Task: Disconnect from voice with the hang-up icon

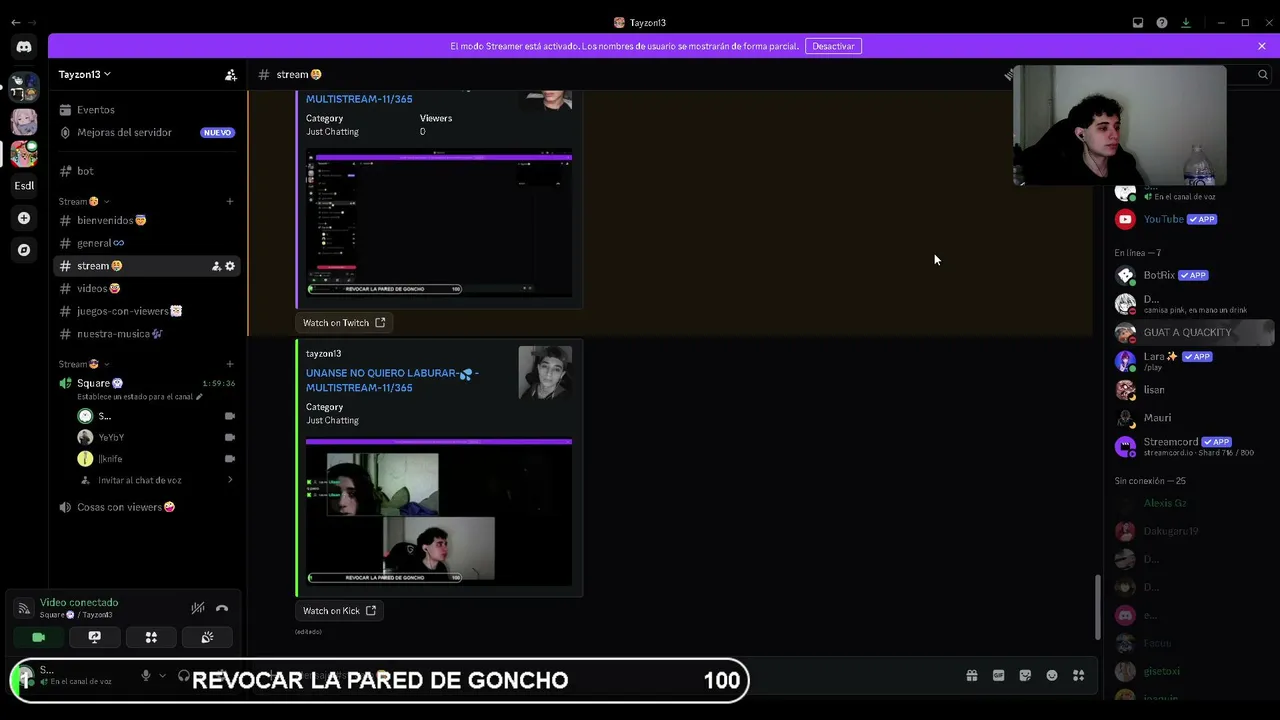Action: (x=222, y=608)
